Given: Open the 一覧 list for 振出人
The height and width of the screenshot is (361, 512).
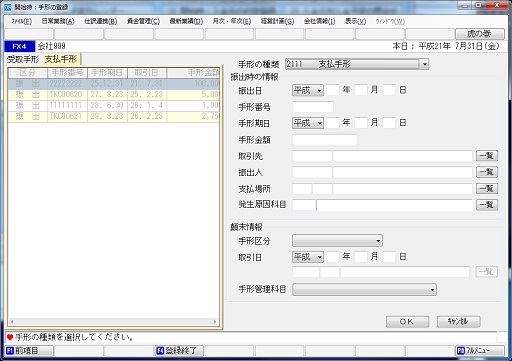Looking at the screenshot, I should 487,172.
